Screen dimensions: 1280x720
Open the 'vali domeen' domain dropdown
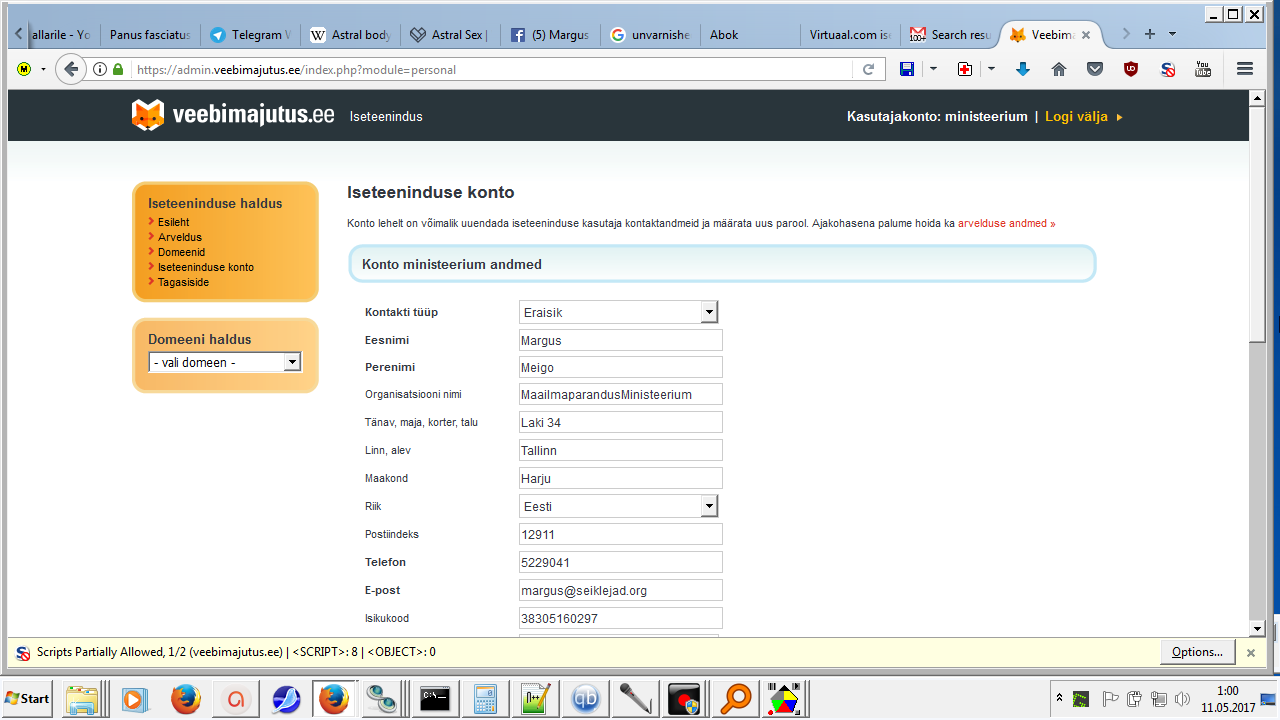coord(225,362)
